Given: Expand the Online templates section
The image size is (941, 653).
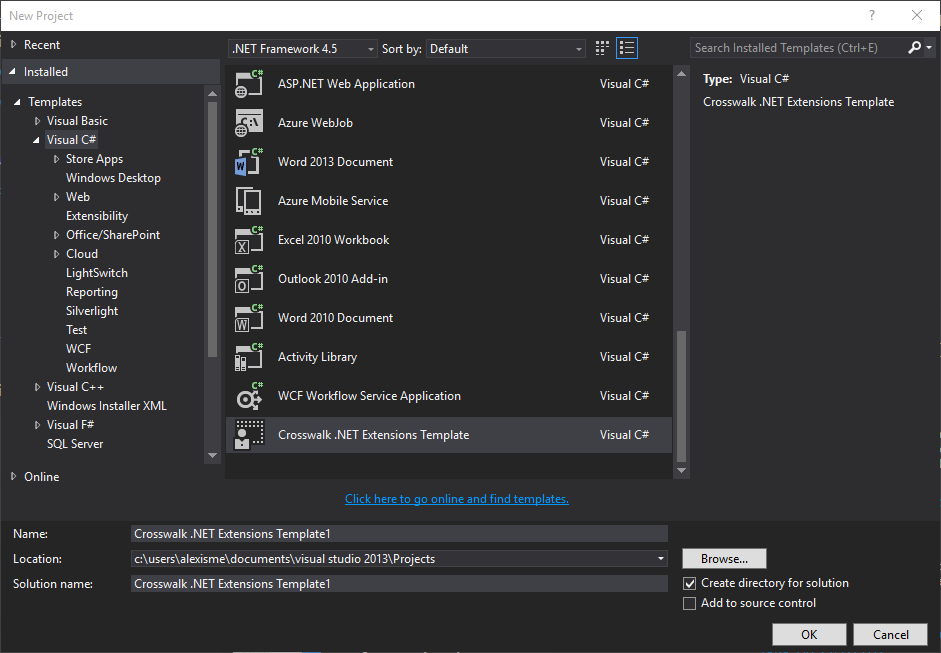Looking at the screenshot, I should tap(14, 477).
